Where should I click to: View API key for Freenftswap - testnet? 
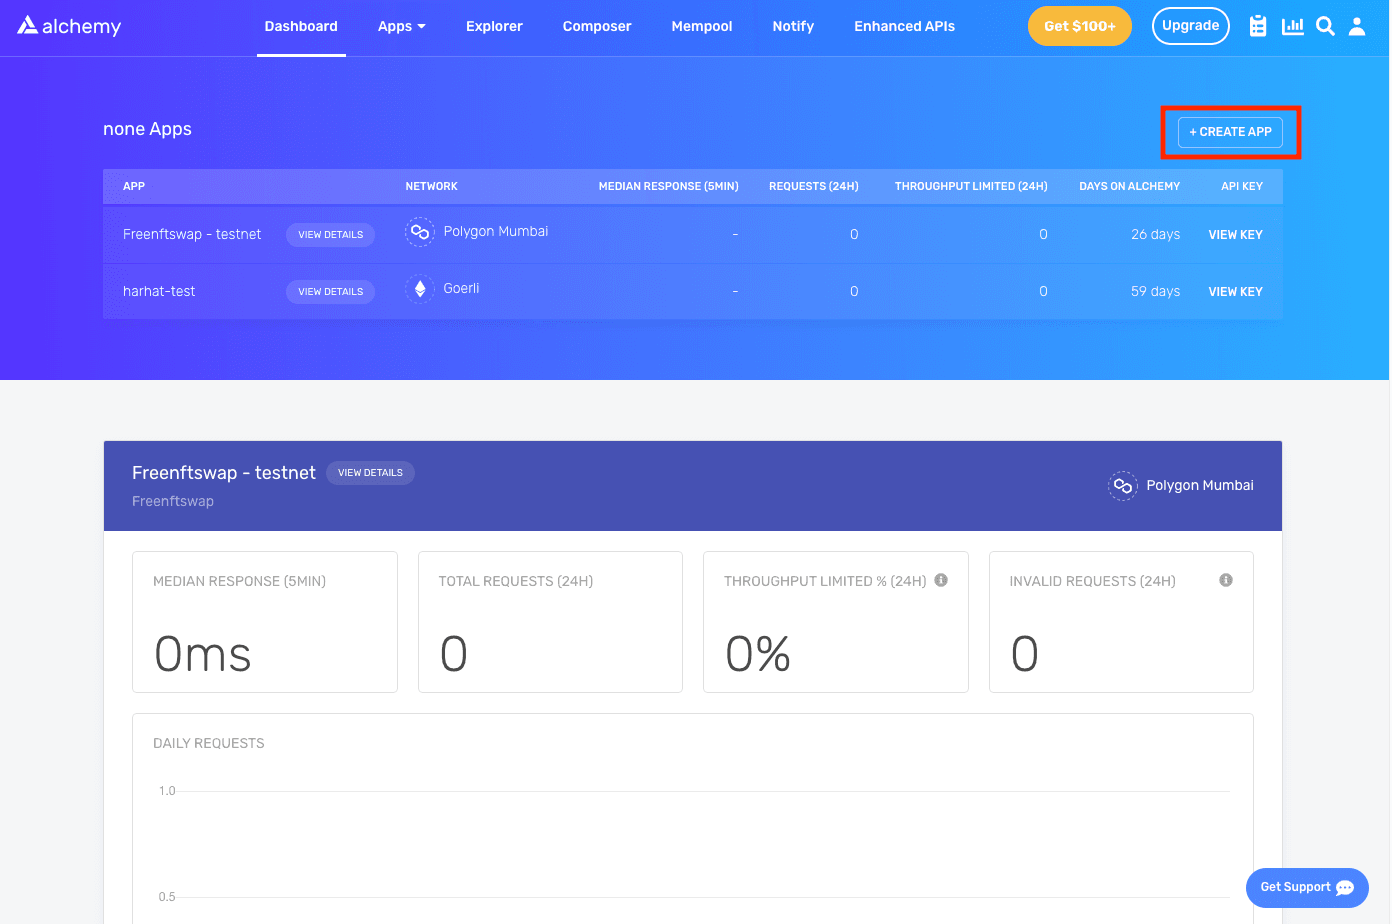pos(1235,235)
